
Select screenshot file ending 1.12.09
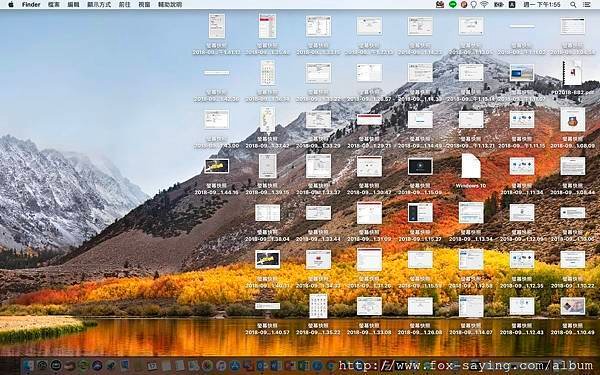(x=522, y=213)
